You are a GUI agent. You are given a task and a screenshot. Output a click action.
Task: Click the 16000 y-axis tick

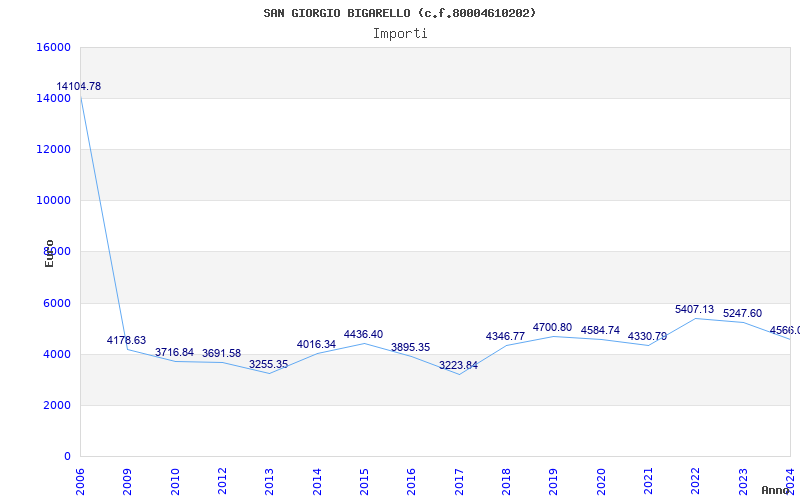54,47
